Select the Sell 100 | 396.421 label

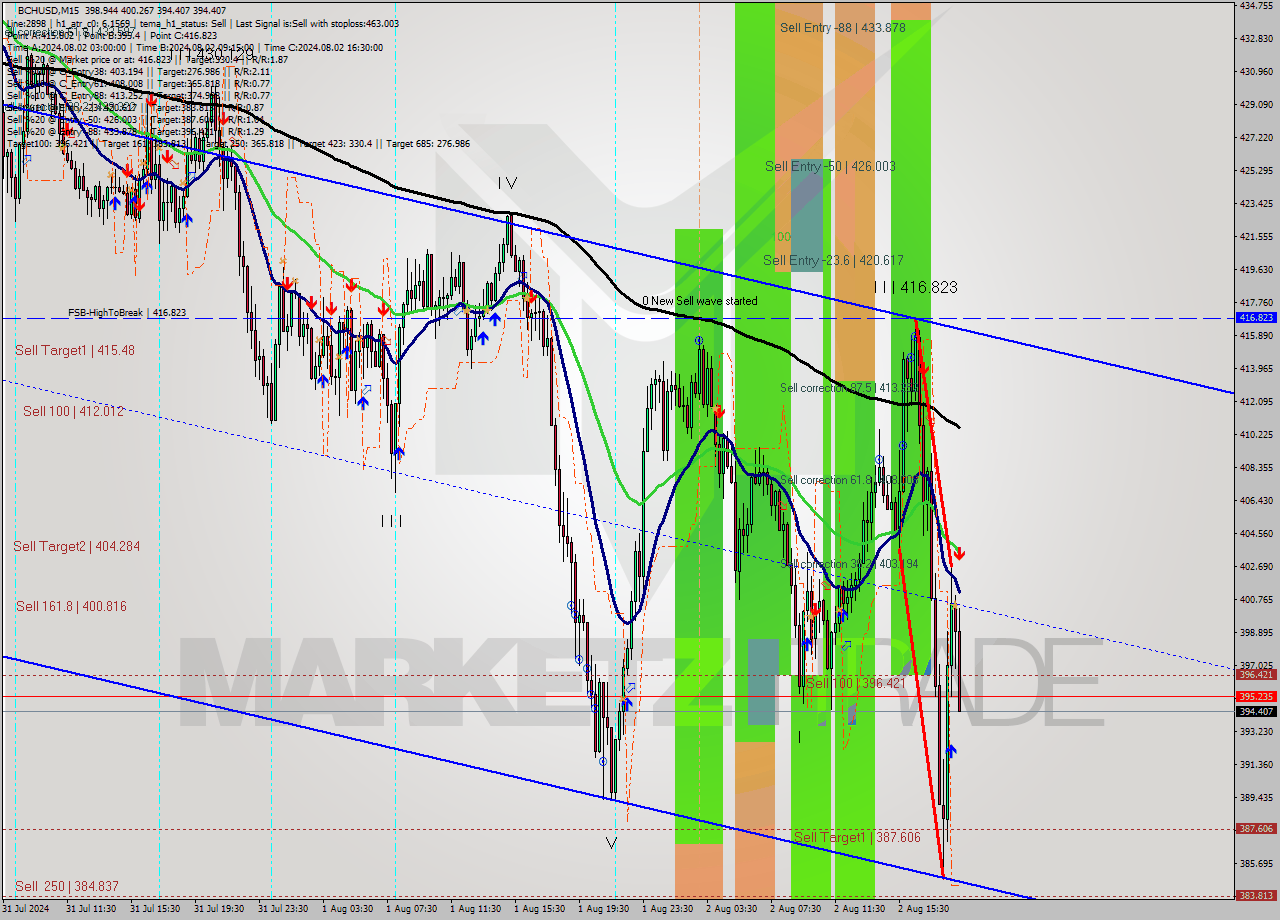pyautogui.click(x=855, y=683)
